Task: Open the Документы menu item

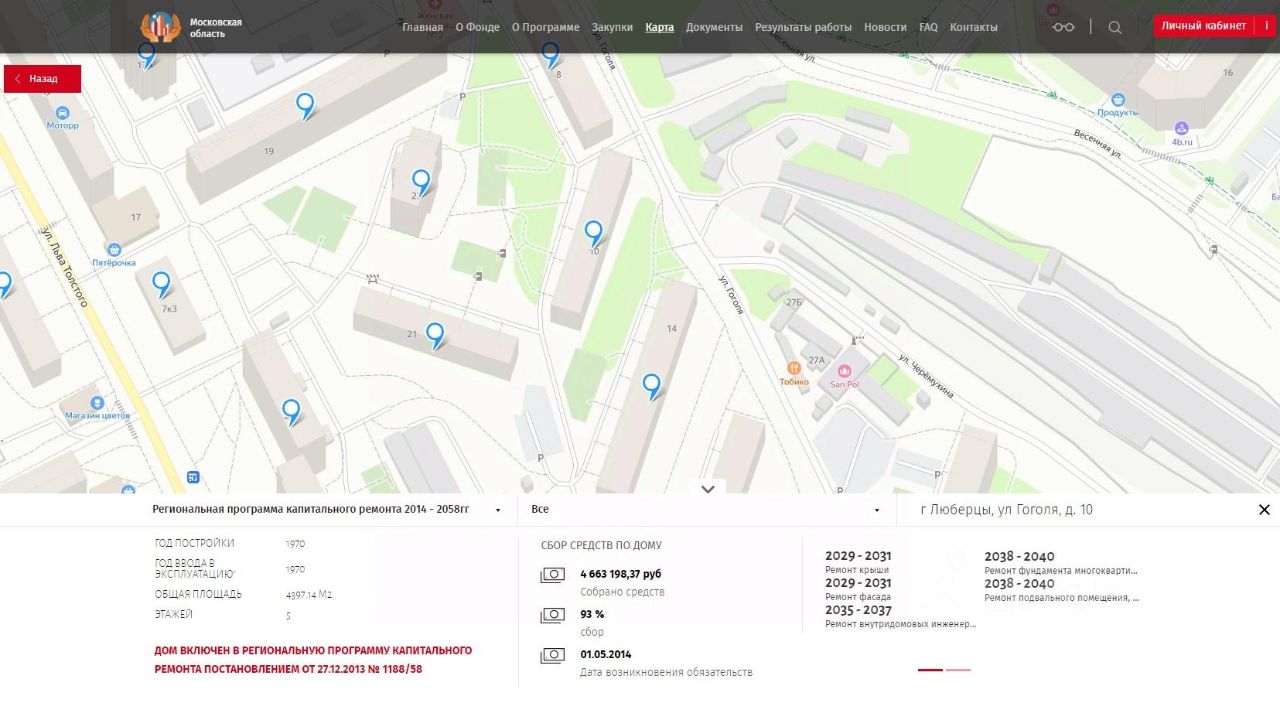Action: (x=714, y=27)
